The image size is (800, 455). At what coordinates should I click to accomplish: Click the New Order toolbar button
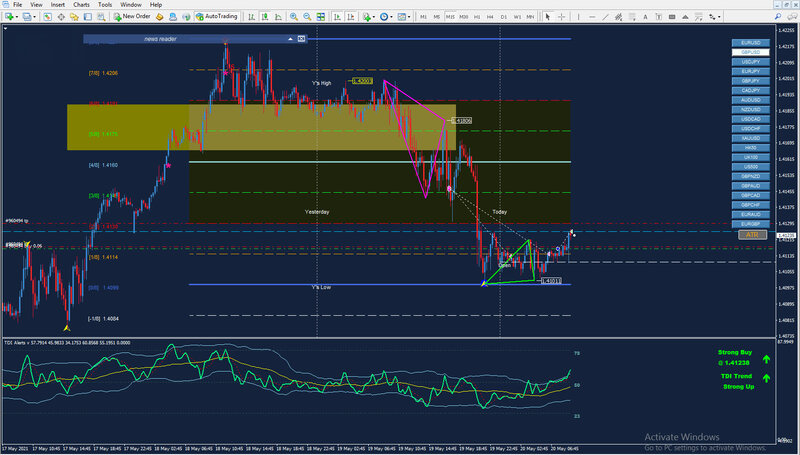click(132, 16)
